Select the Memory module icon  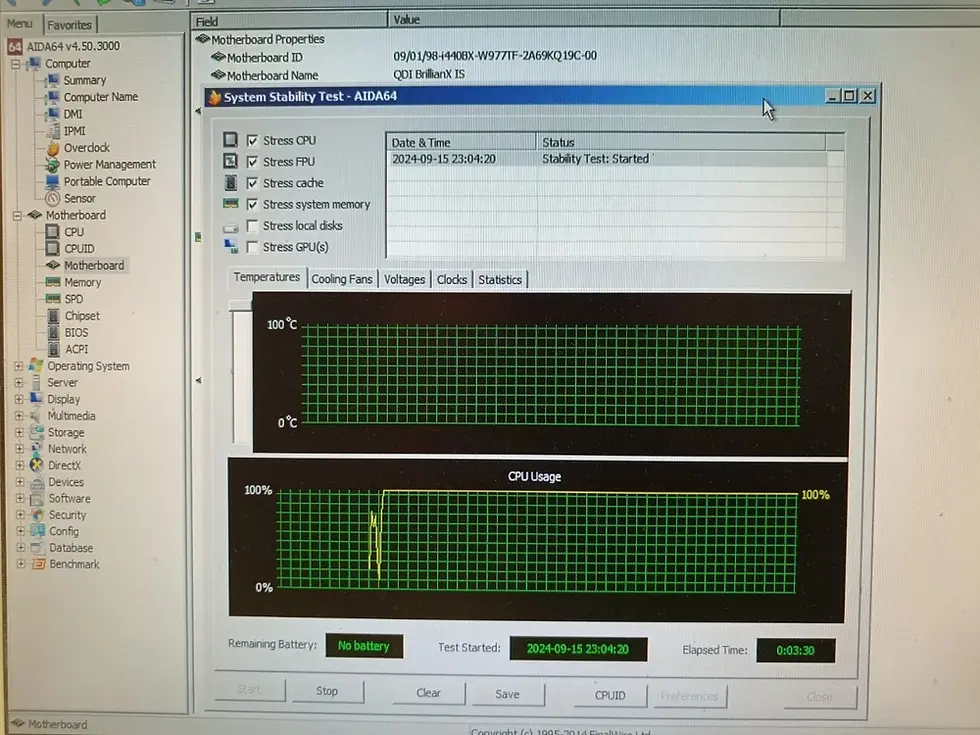[x=53, y=282]
